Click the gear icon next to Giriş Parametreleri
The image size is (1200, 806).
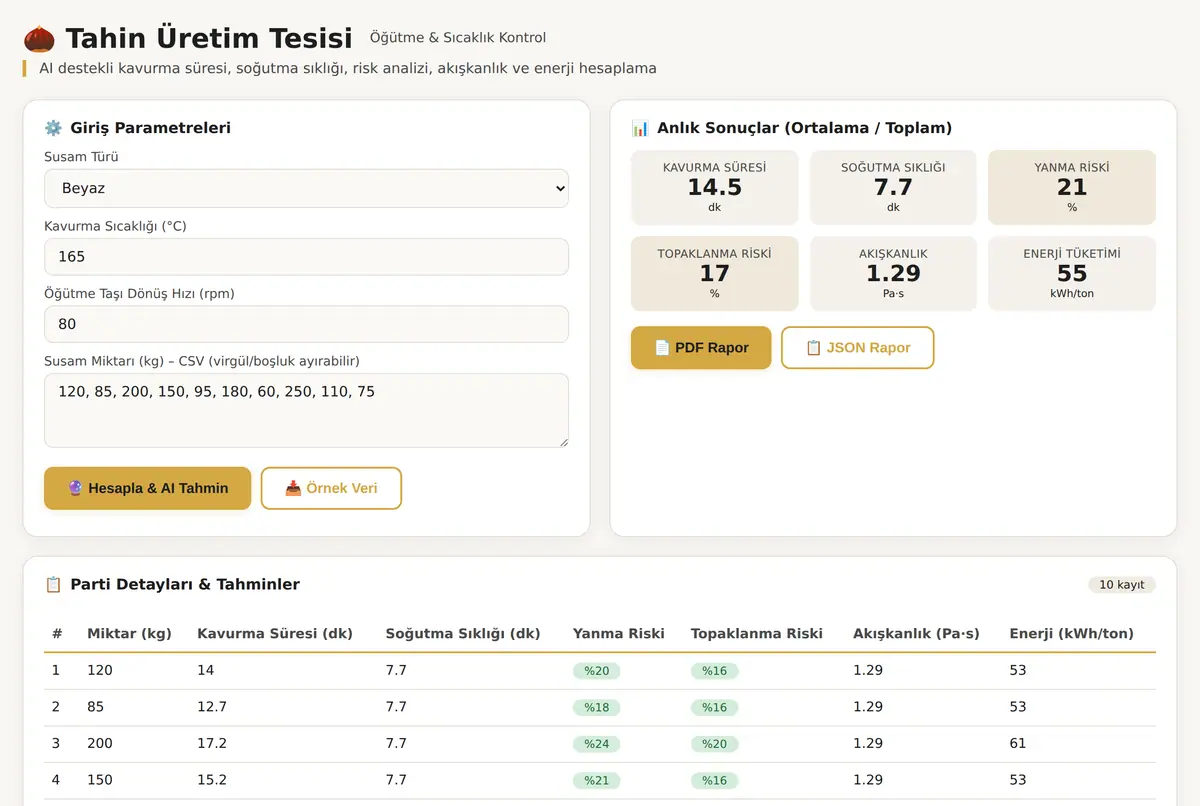tap(53, 128)
